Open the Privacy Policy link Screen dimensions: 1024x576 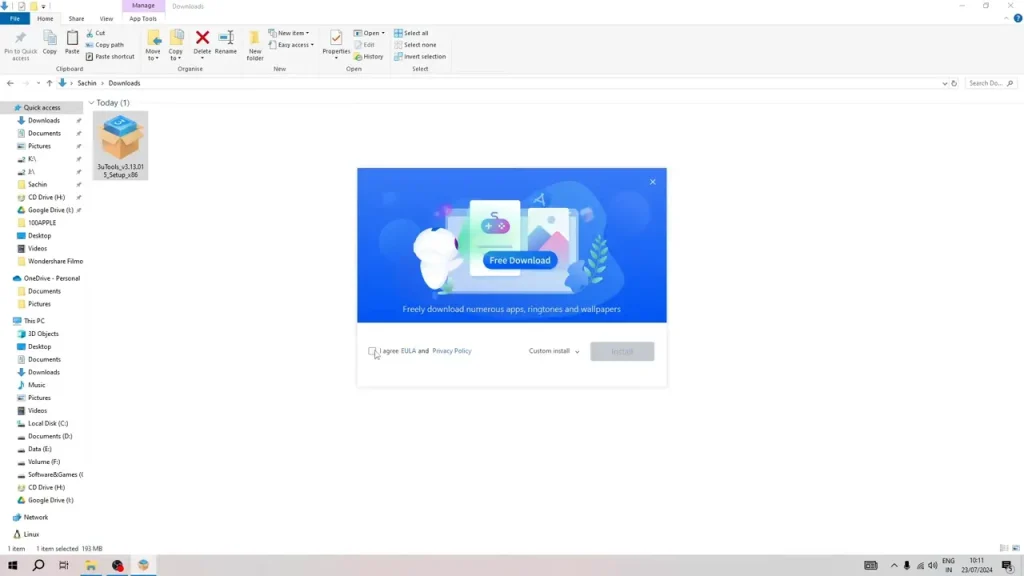(451, 351)
